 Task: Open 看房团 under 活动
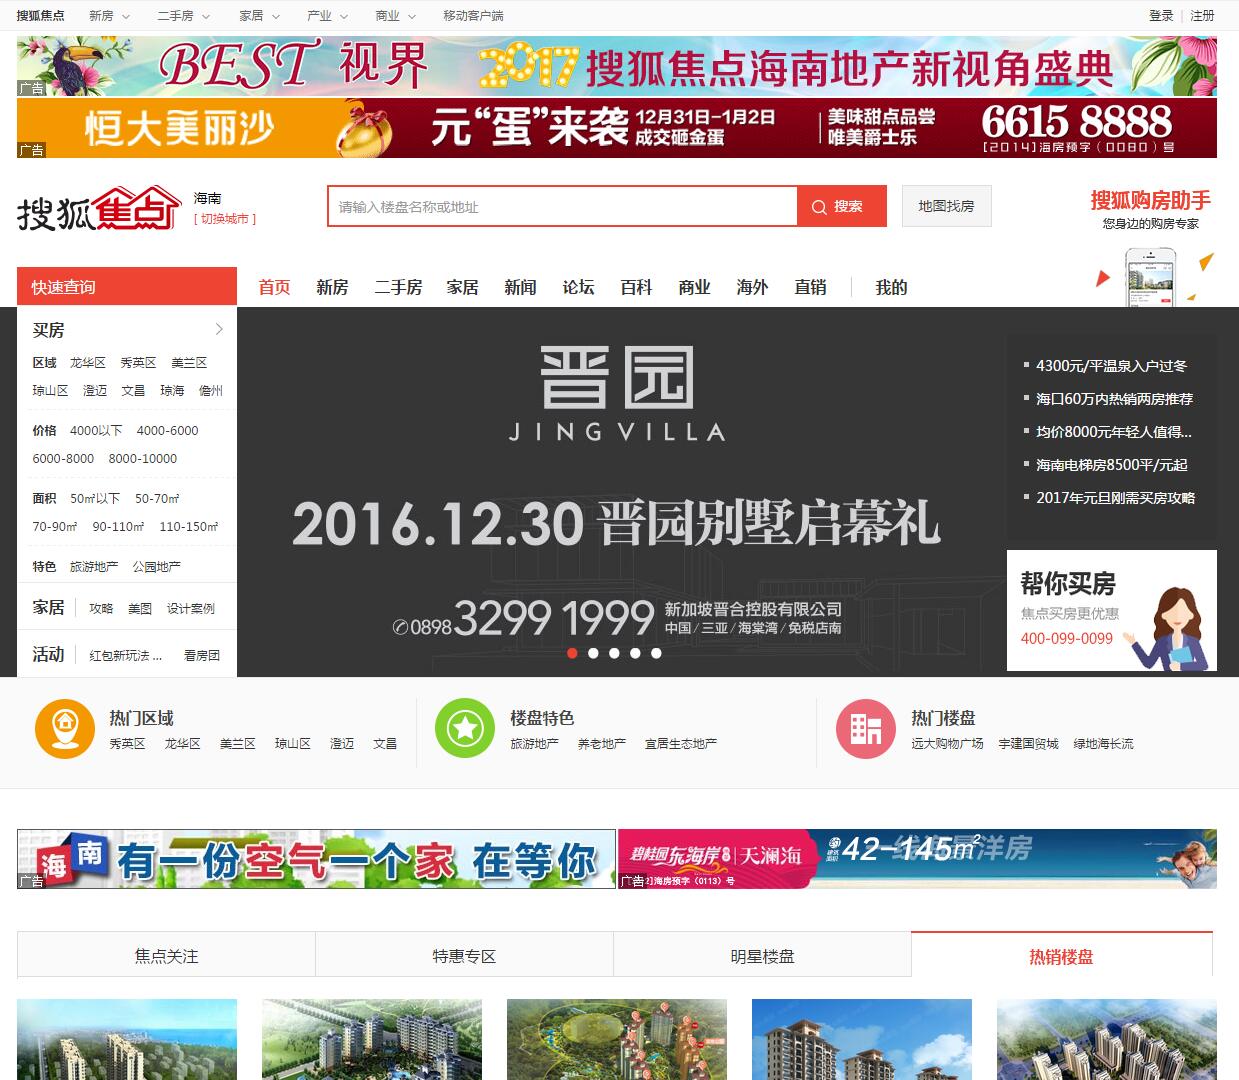tap(201, 655)
